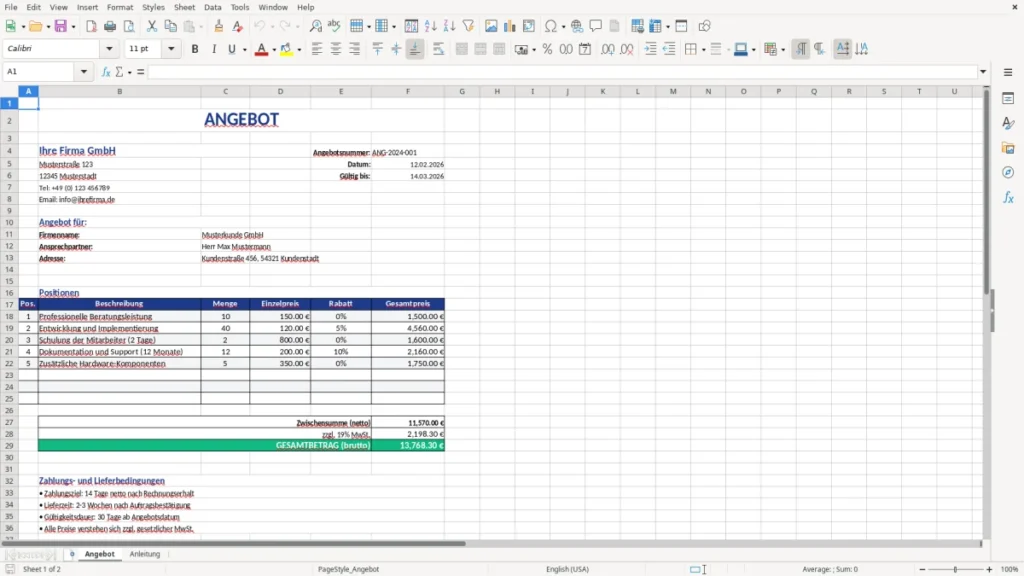Toggle Bold formatting

pyautogui.click(x=195, y=49)
